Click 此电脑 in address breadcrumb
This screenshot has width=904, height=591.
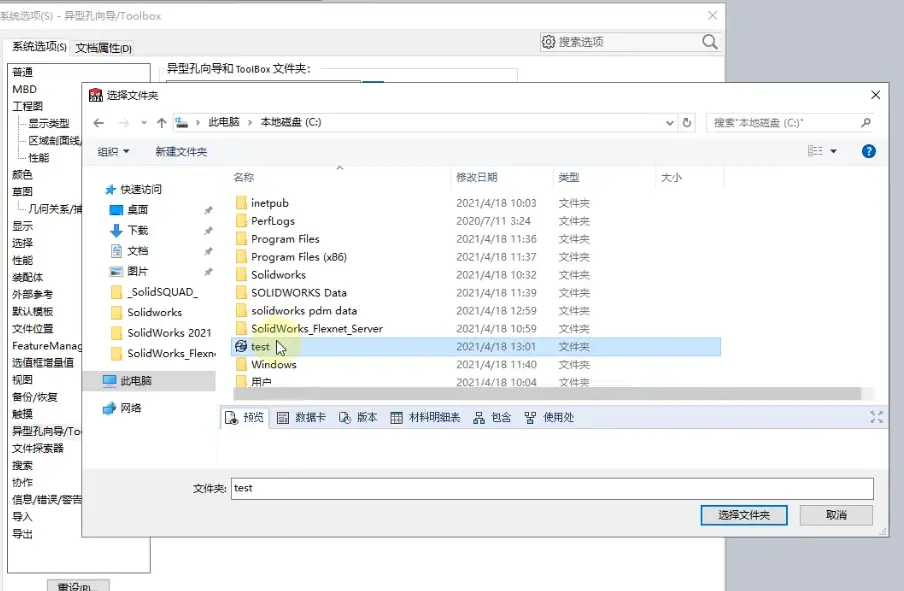pyautogui.click(x=224, y=122)
